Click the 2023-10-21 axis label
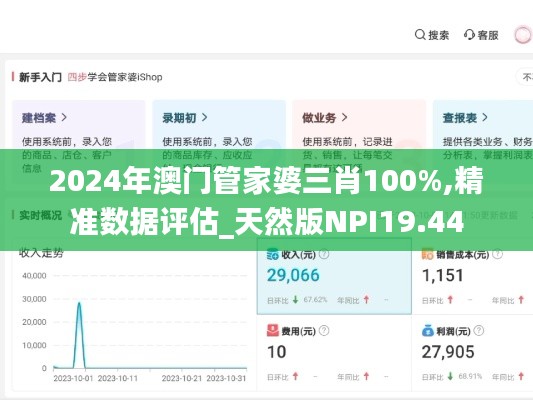The height and width of the screenshot is (400, 533). 182,379
